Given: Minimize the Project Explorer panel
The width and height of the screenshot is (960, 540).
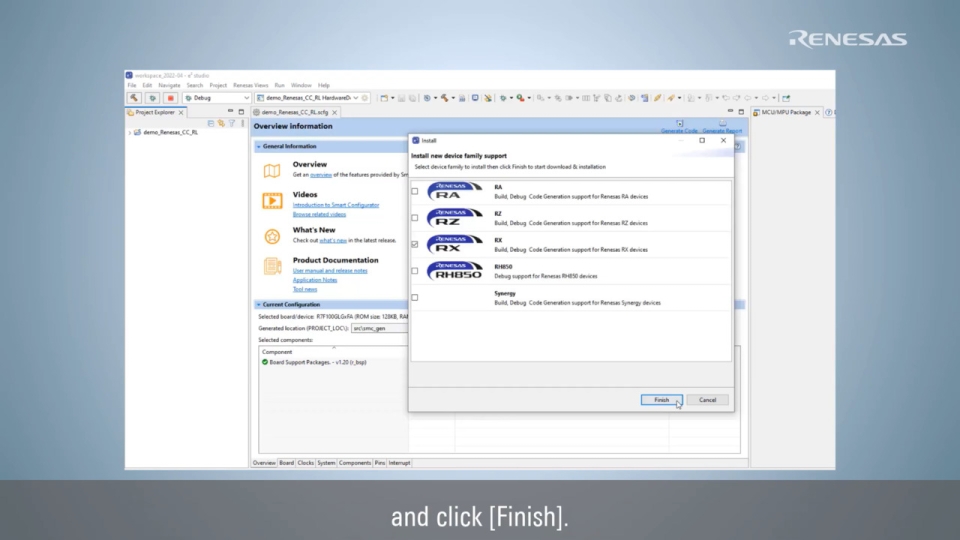Looking at the screenshot, I should [x=230, y=112].
